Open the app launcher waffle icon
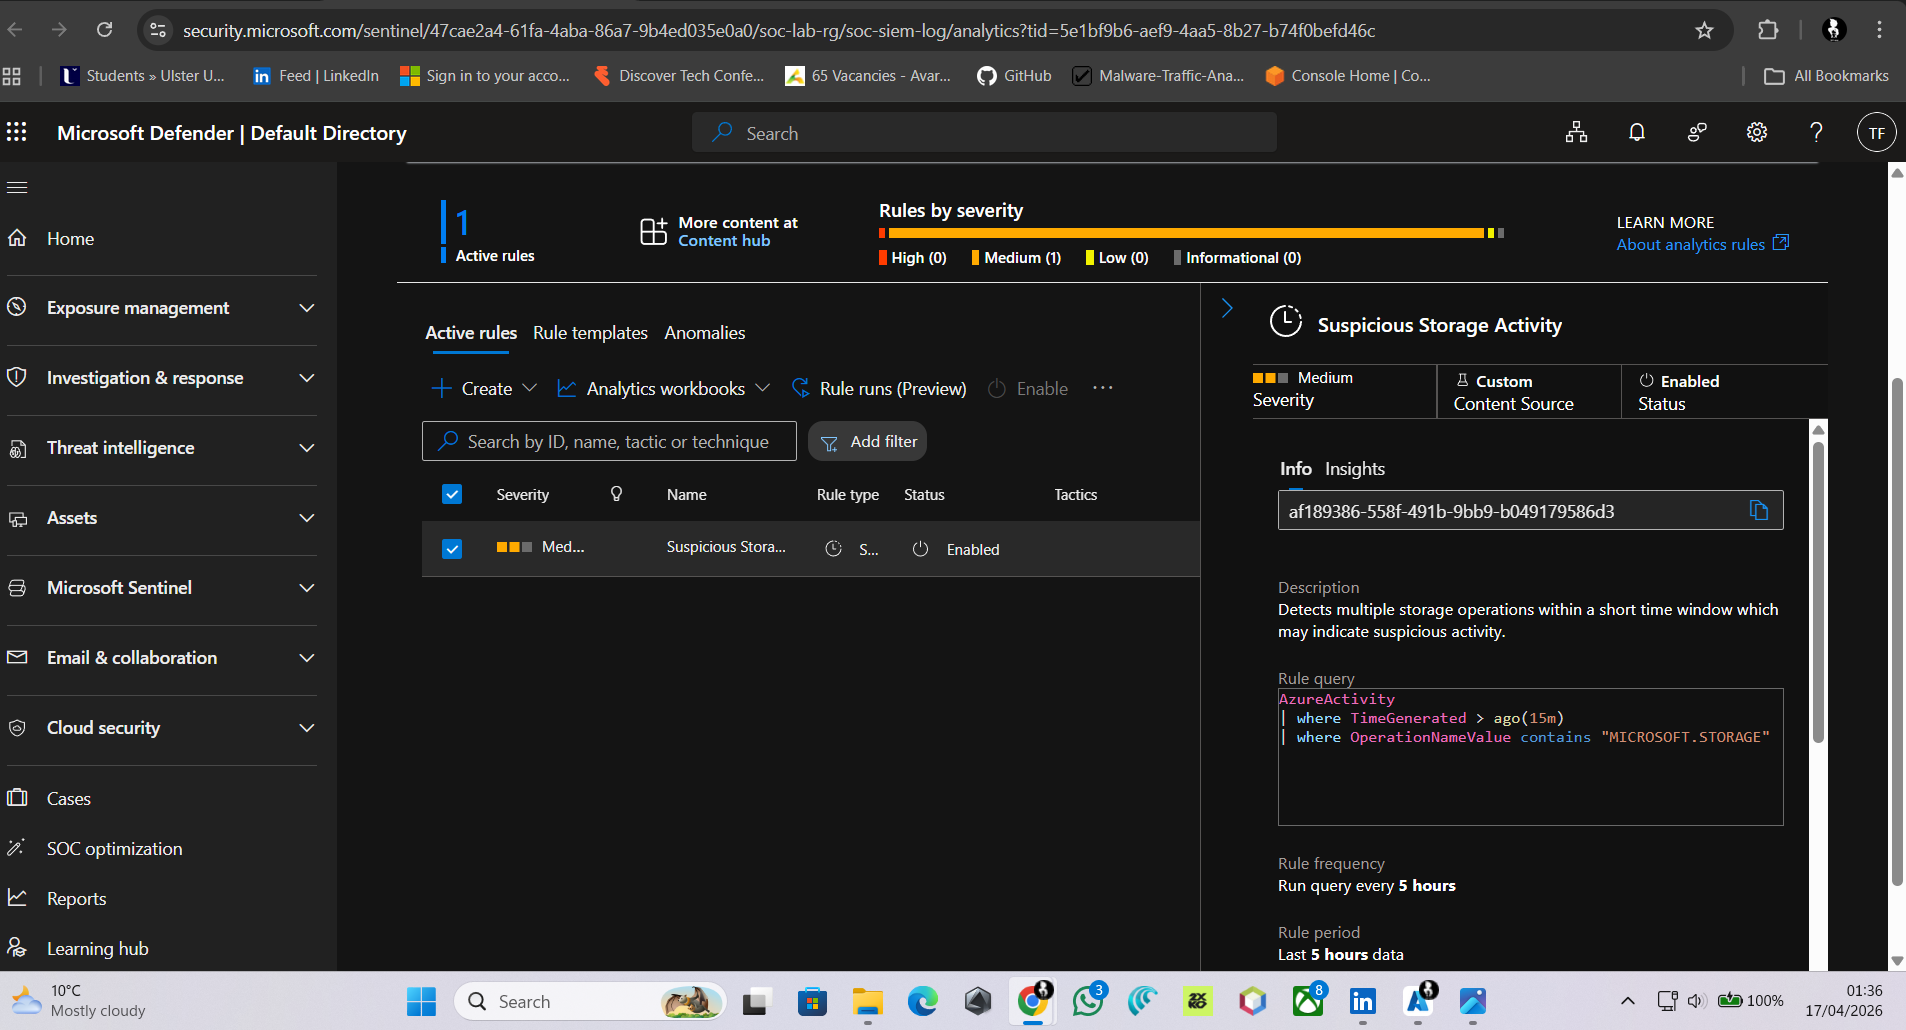 click(17, 132)
